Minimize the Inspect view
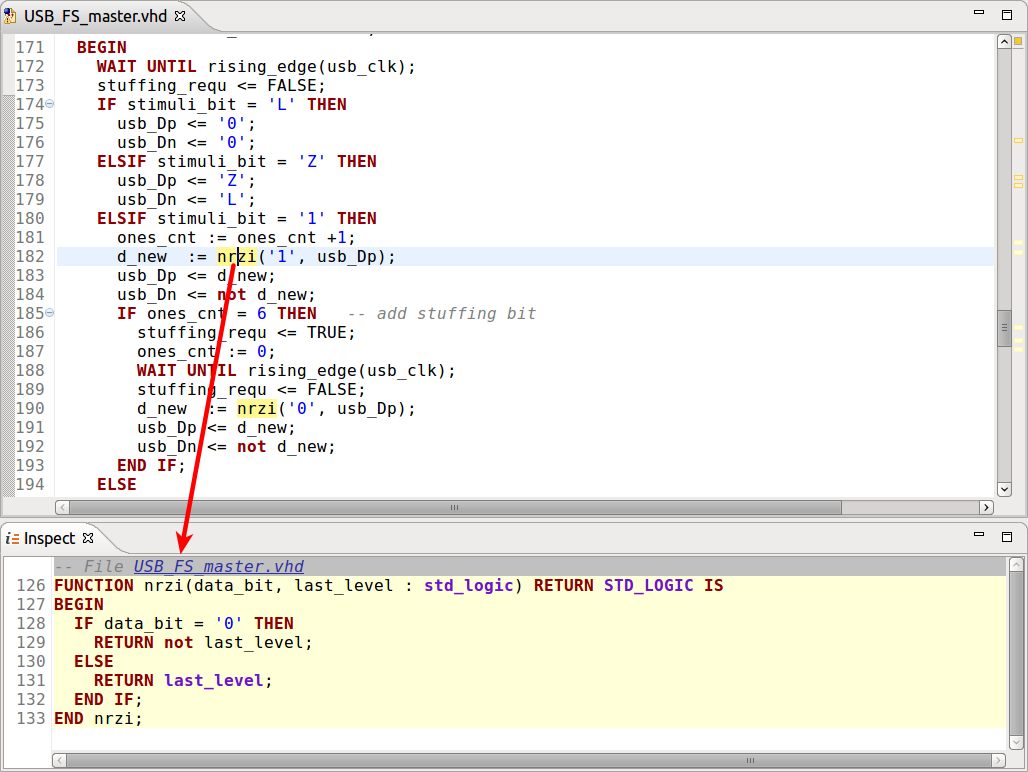 (978, 535)
